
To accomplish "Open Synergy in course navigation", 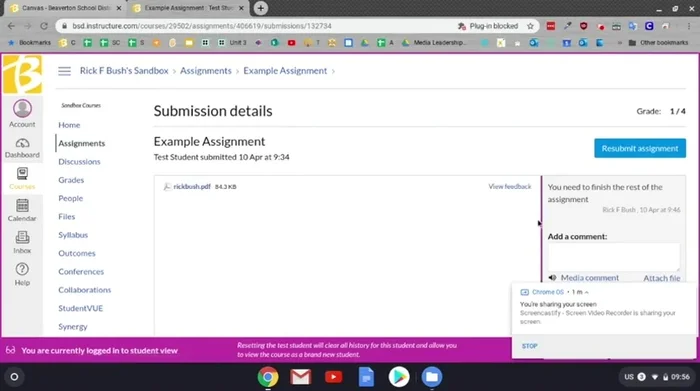I will coord(73,326).
